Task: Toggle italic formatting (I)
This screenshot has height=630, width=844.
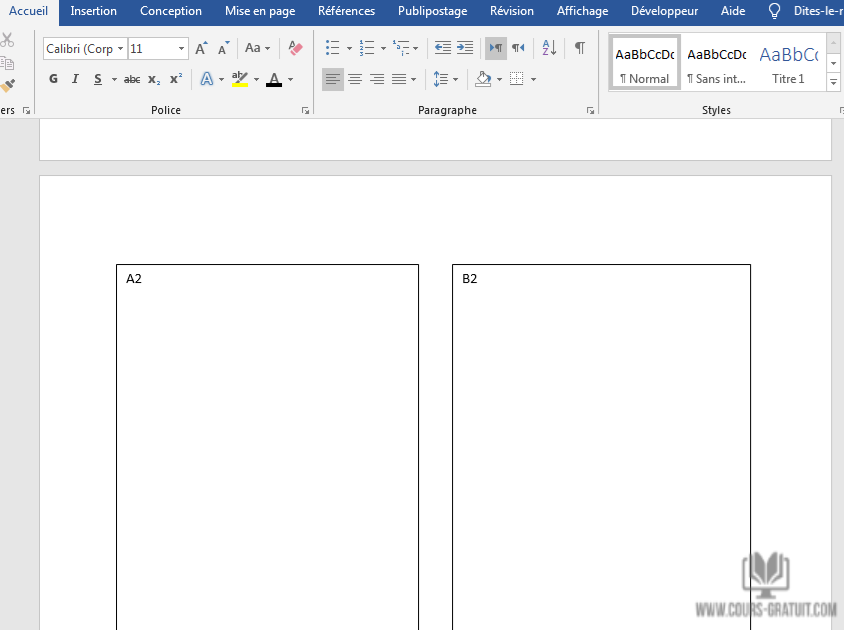Action: 75,79
